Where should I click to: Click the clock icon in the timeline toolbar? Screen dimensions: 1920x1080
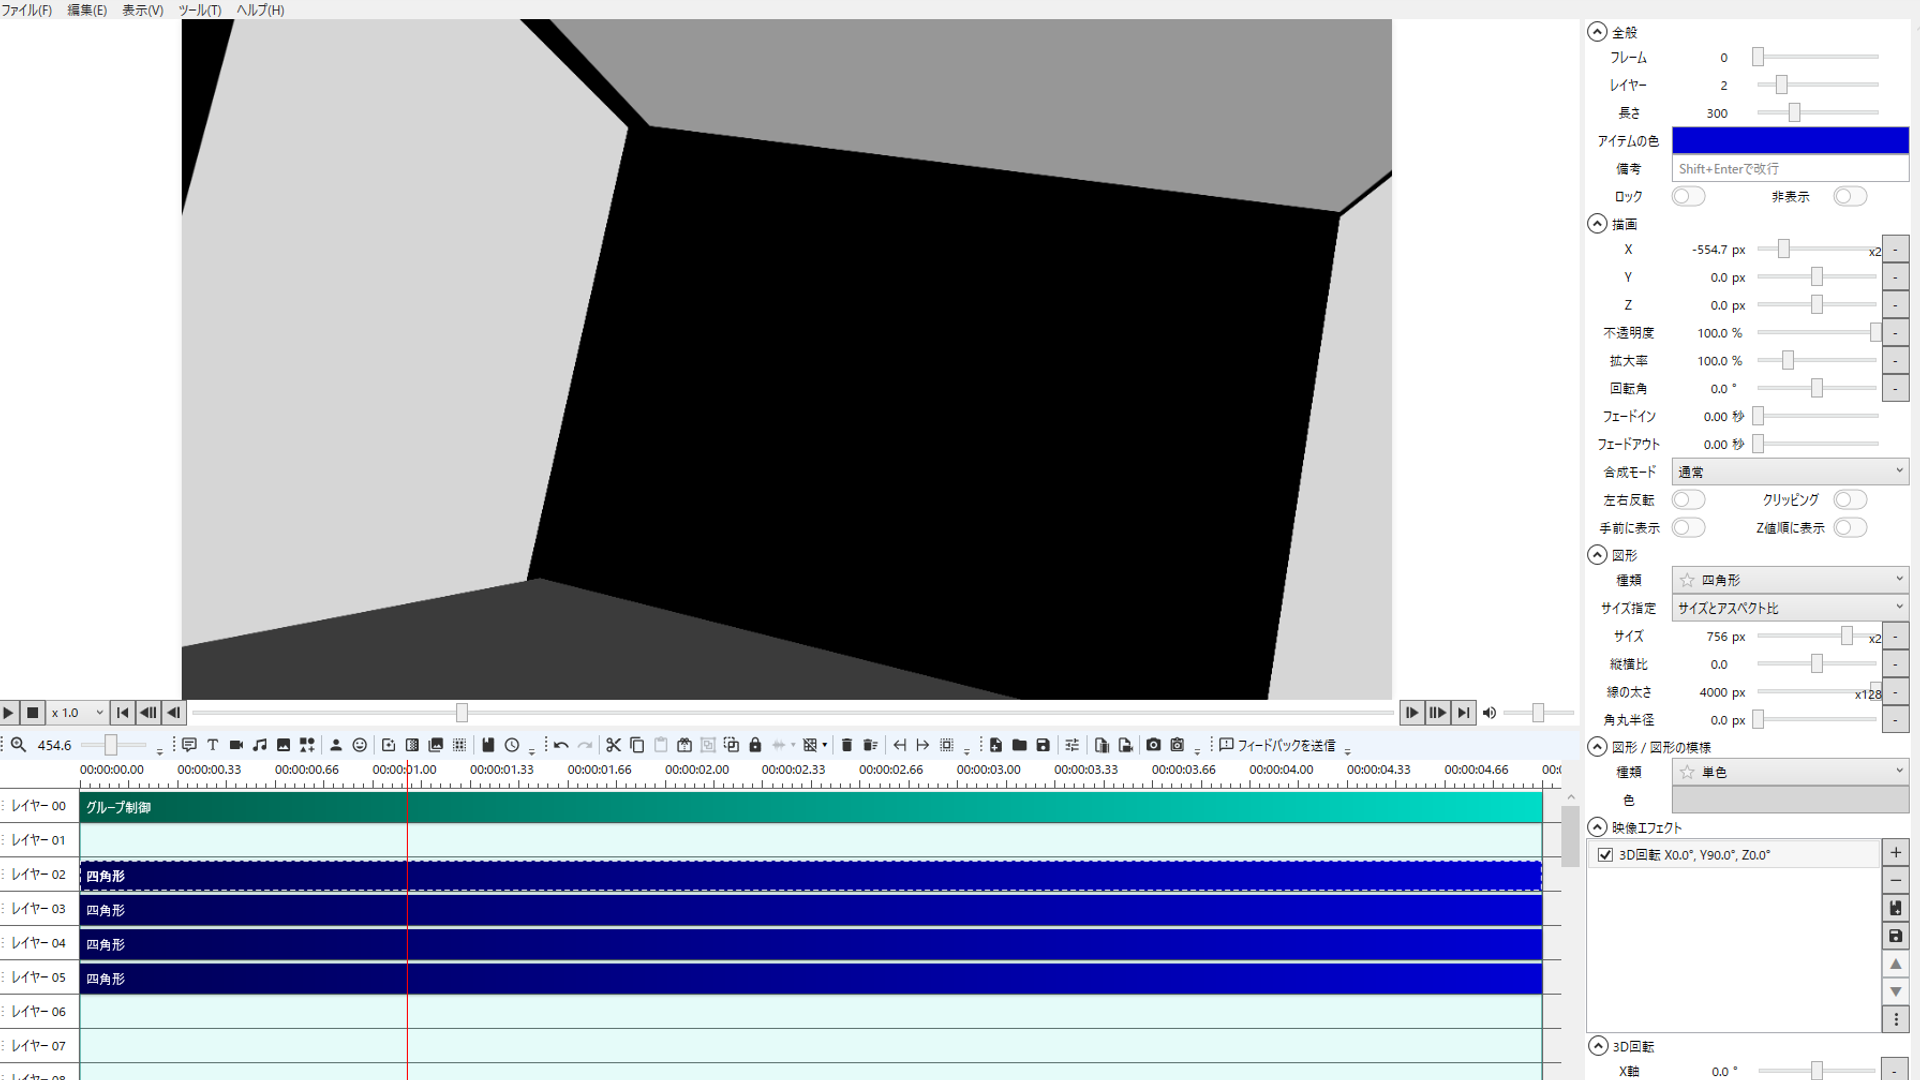click(512, 745)
